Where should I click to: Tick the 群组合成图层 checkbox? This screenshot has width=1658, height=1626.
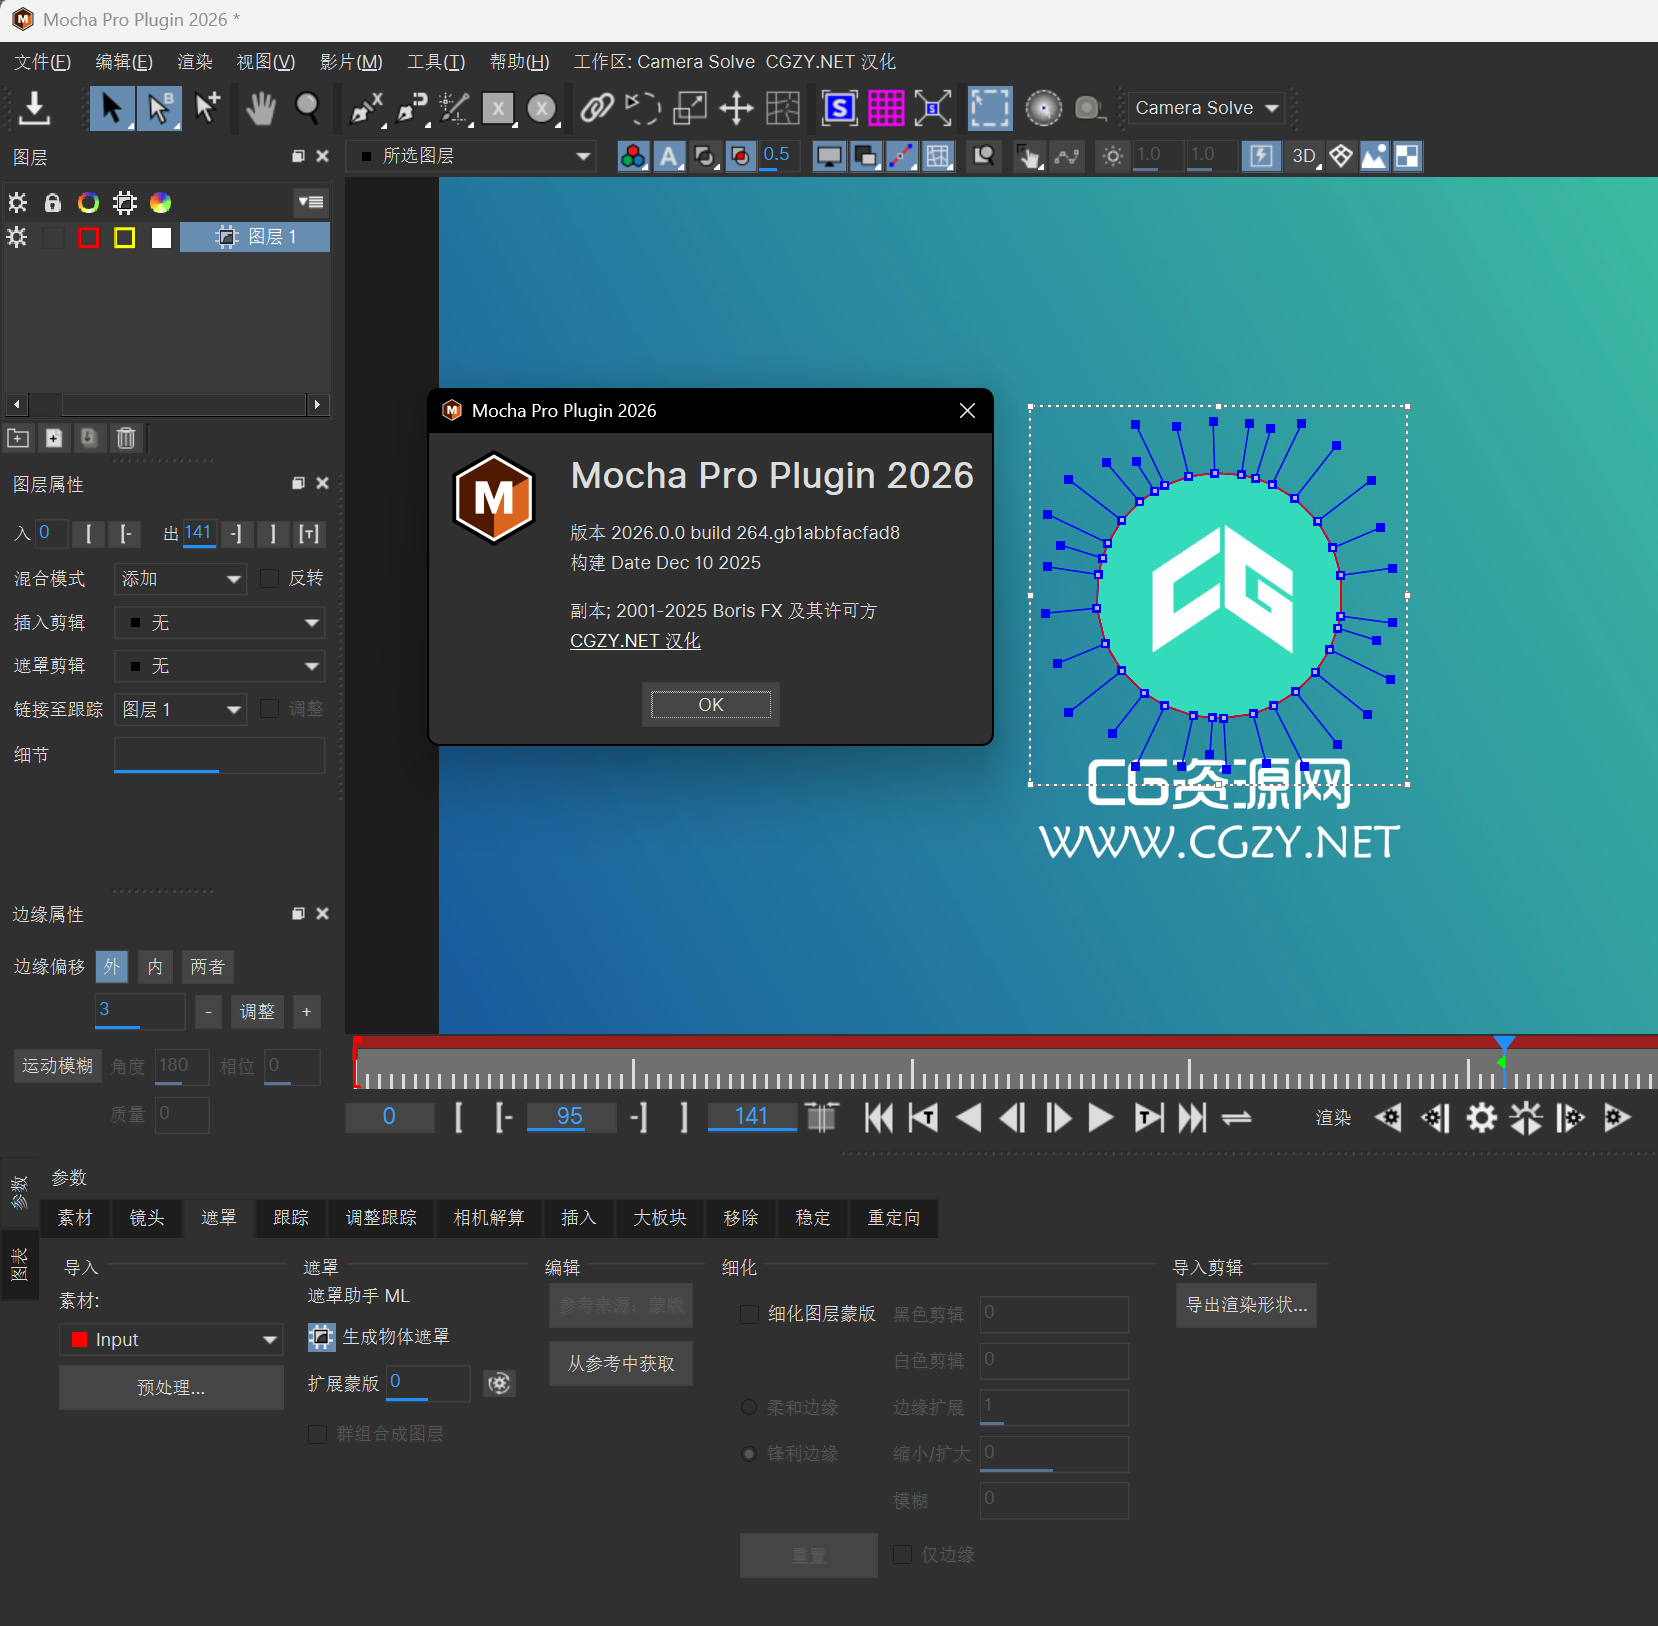tap(317, 1434)
